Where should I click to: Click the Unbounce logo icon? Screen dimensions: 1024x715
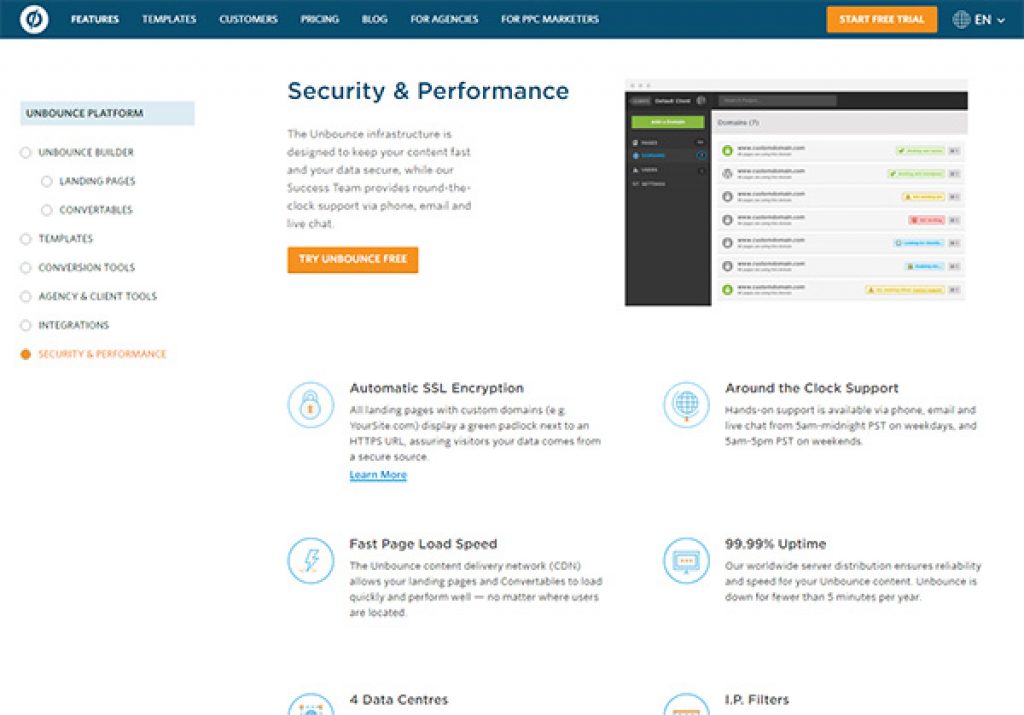coord(34,19)
